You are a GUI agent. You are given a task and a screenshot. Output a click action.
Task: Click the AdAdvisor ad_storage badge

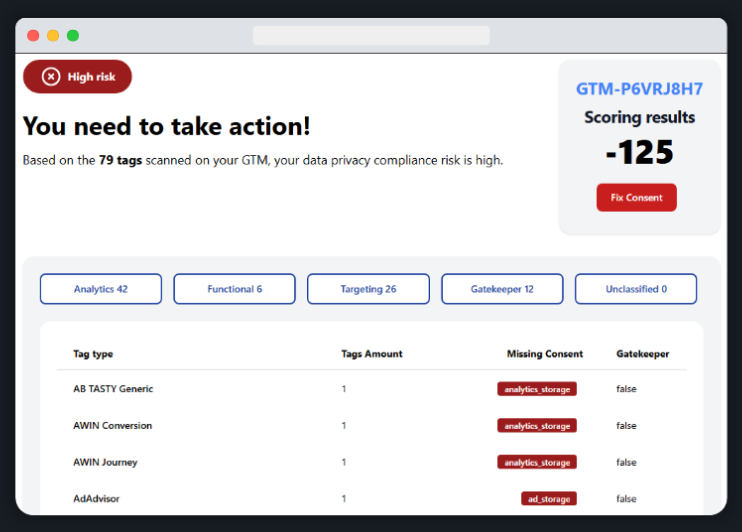(549, 498)
